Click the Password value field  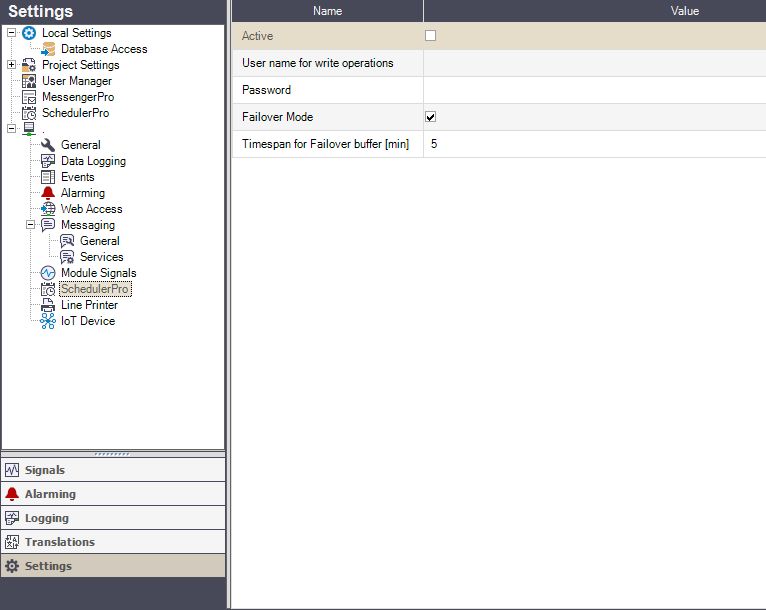(x=595, y=90)
